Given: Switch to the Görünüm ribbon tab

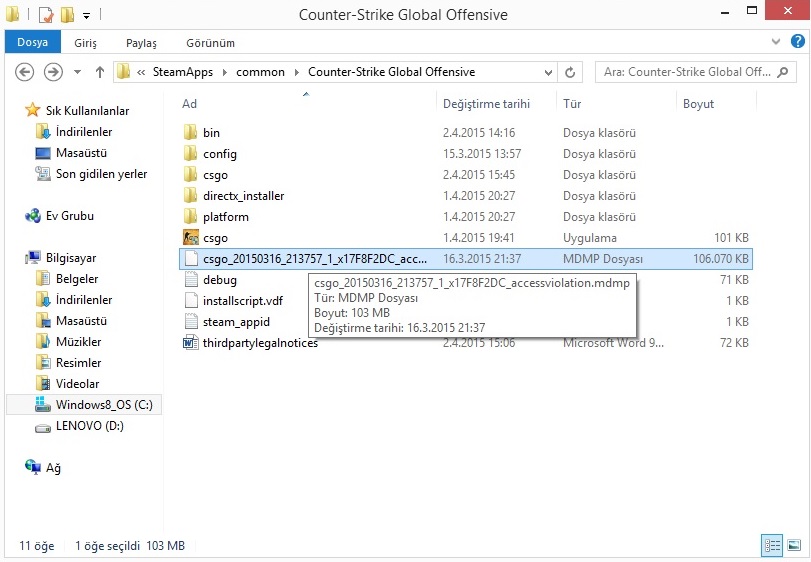Looking at the screenshot, I should pyautogui.click(x=211, y=43).
